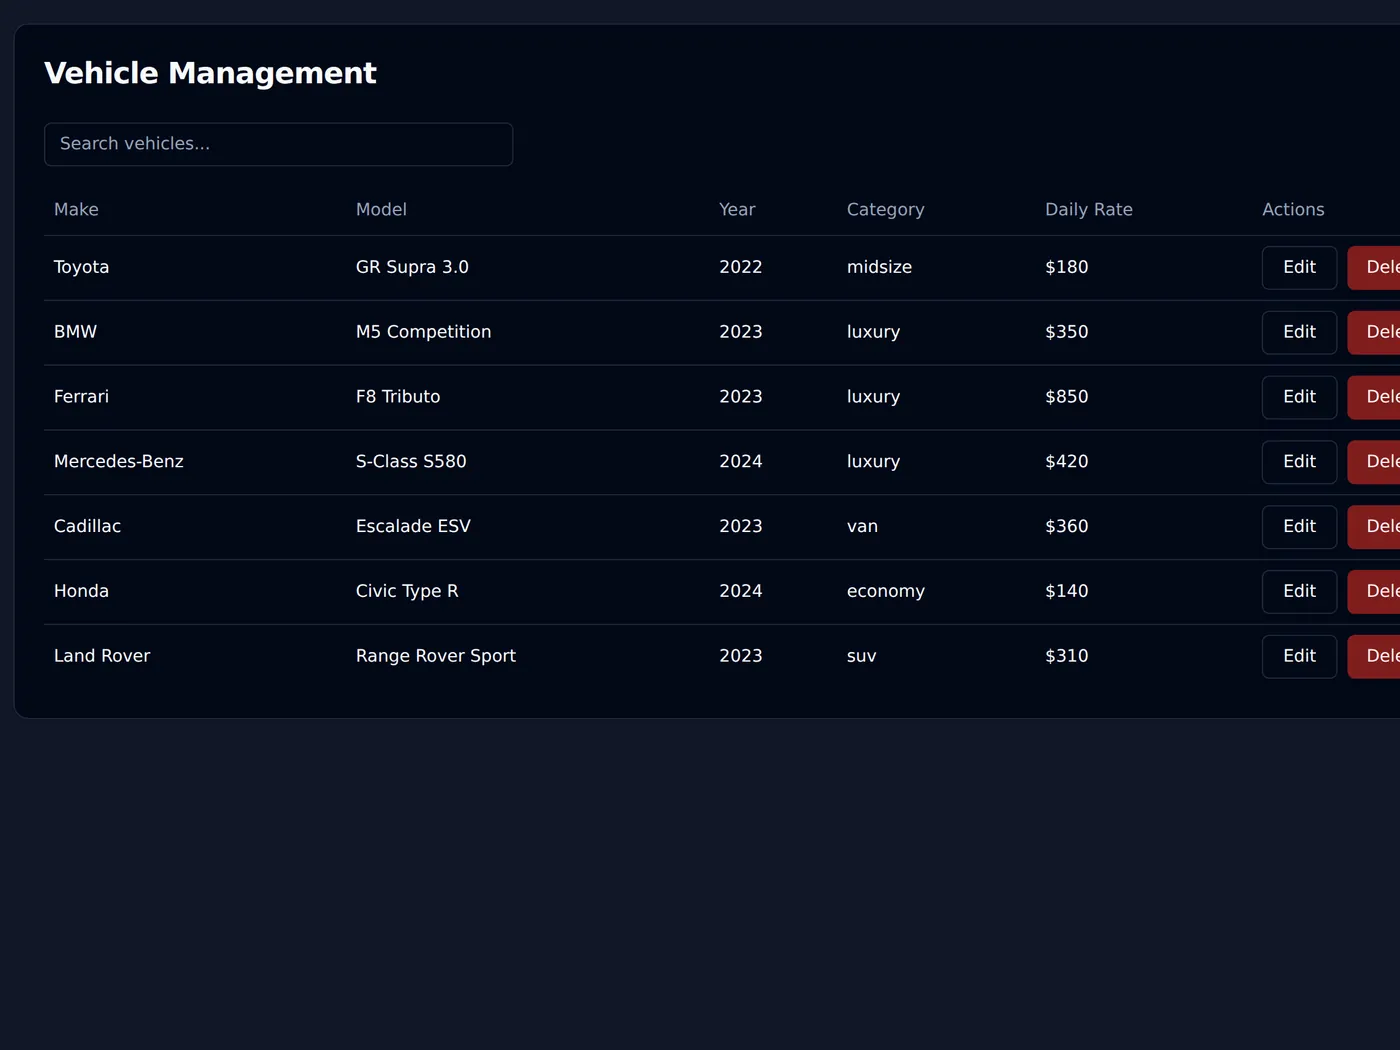Select the year 2023 in Cadillac row

pos(740,527)
